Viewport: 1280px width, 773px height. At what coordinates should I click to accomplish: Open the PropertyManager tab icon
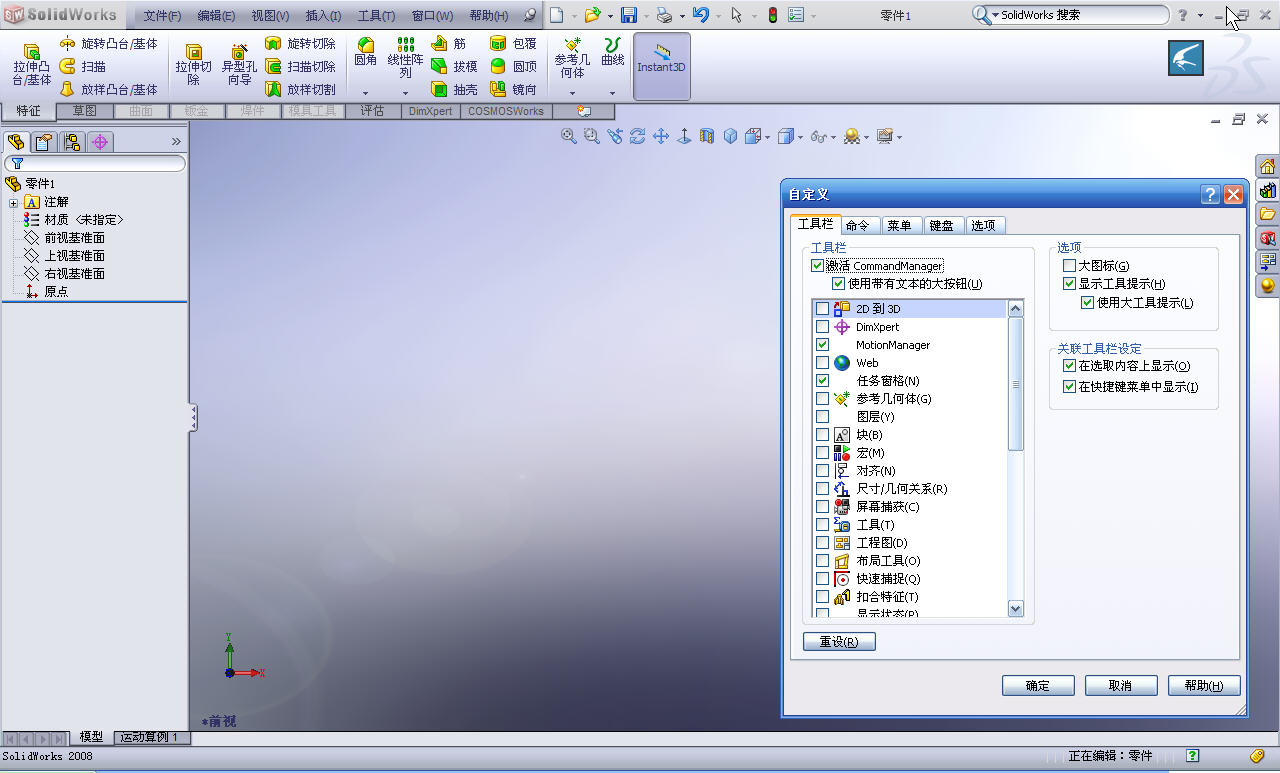(x=44, y=142)
